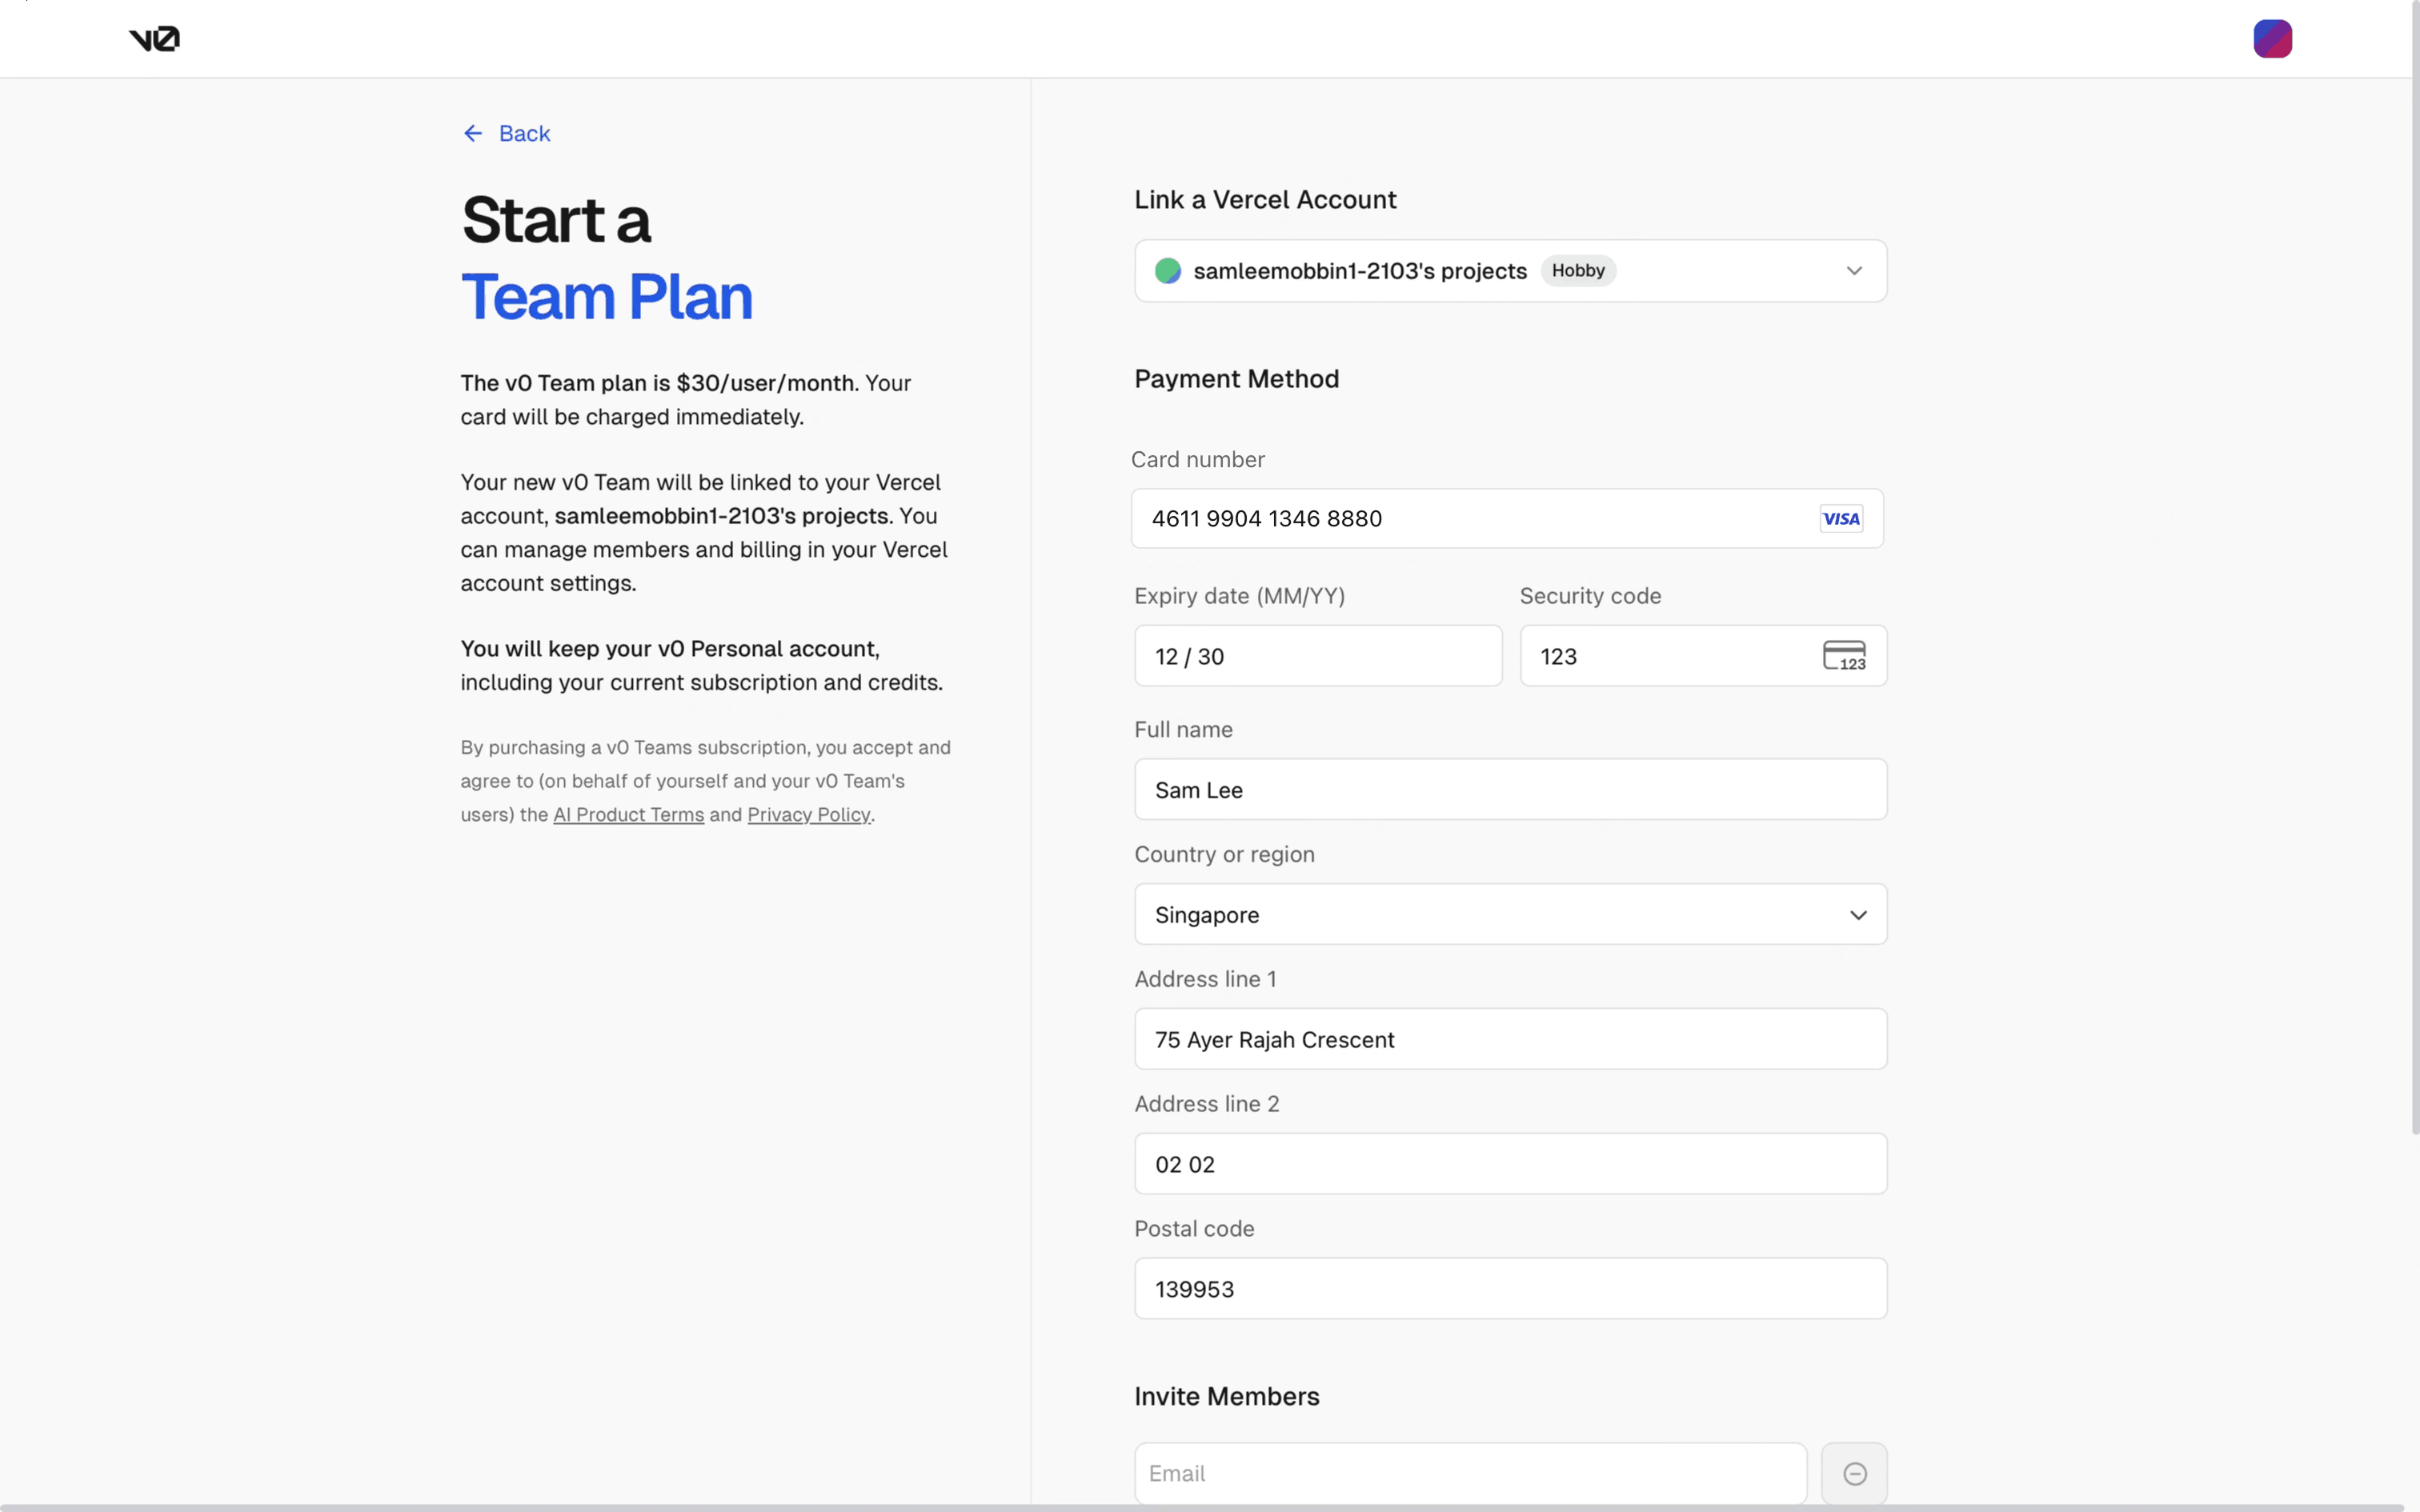2420x1512 pixels.
Task: Click the security code CVC icon
Action: (x=1843, y=656)
